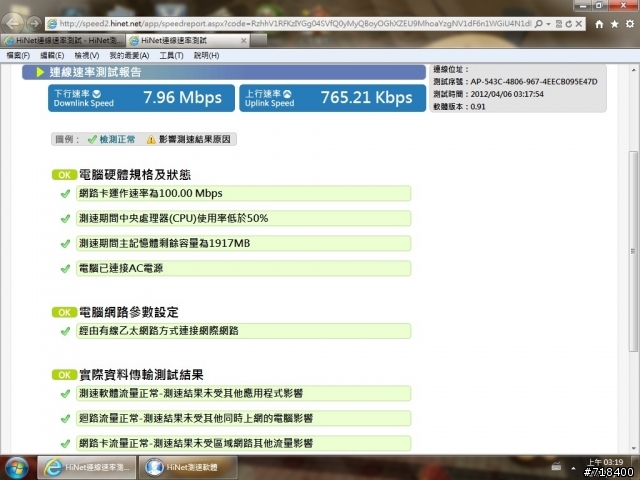Switch to the first HiNet連線速率測試 - HiNet tab
Screen dimensions: 640x480
pyautogui.click(x=63, y=40)
